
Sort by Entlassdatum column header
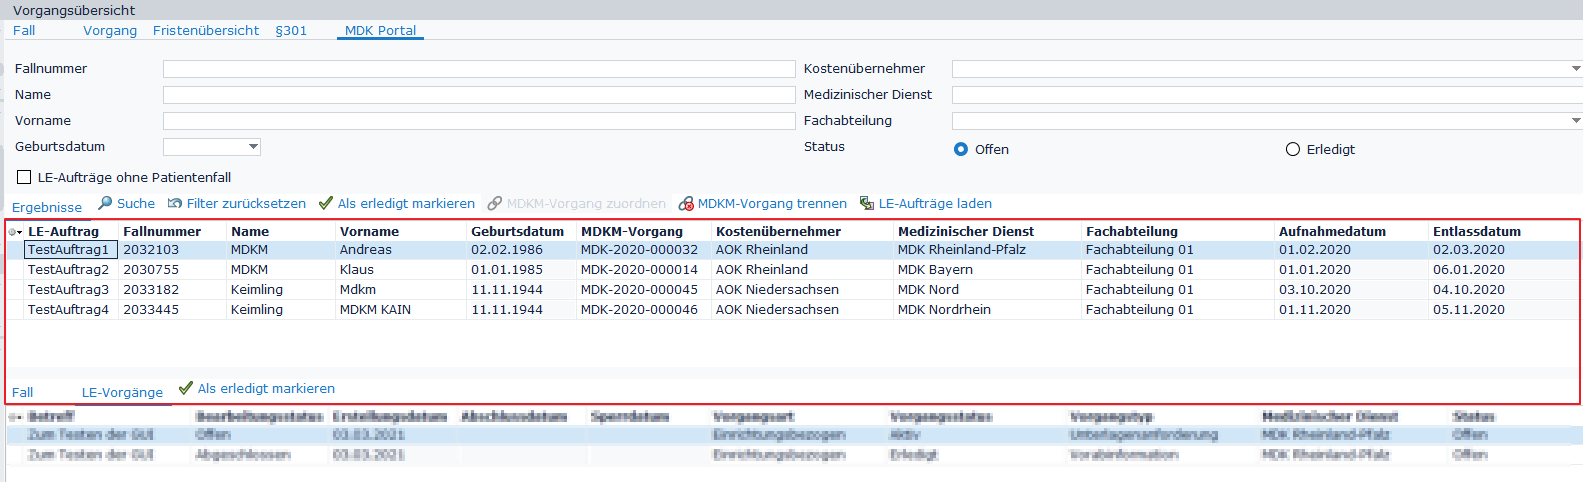click(1477, 232)
